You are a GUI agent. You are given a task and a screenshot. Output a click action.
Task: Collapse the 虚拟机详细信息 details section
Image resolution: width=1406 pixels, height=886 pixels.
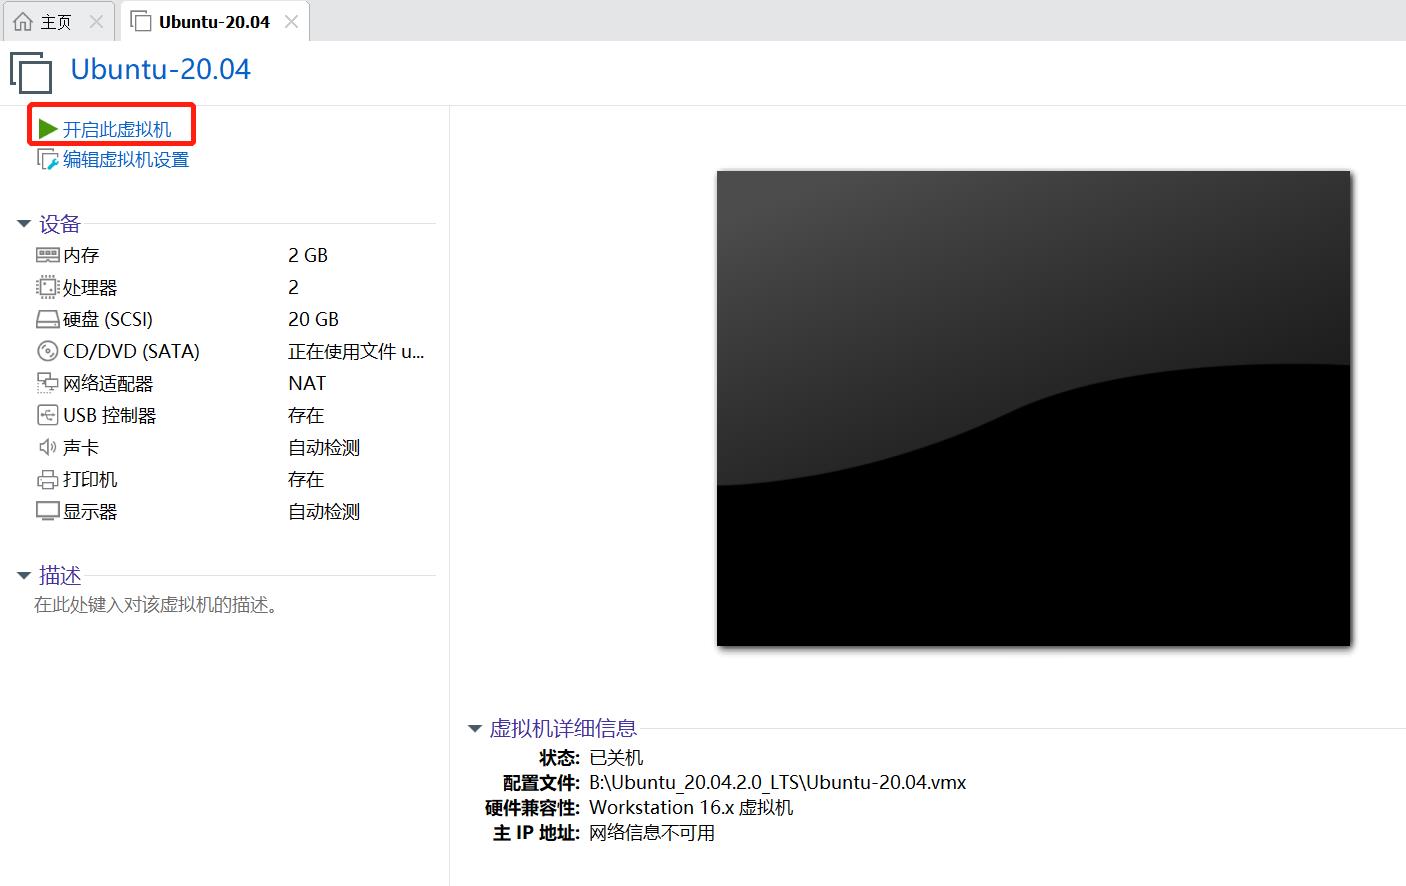point(475,729)
